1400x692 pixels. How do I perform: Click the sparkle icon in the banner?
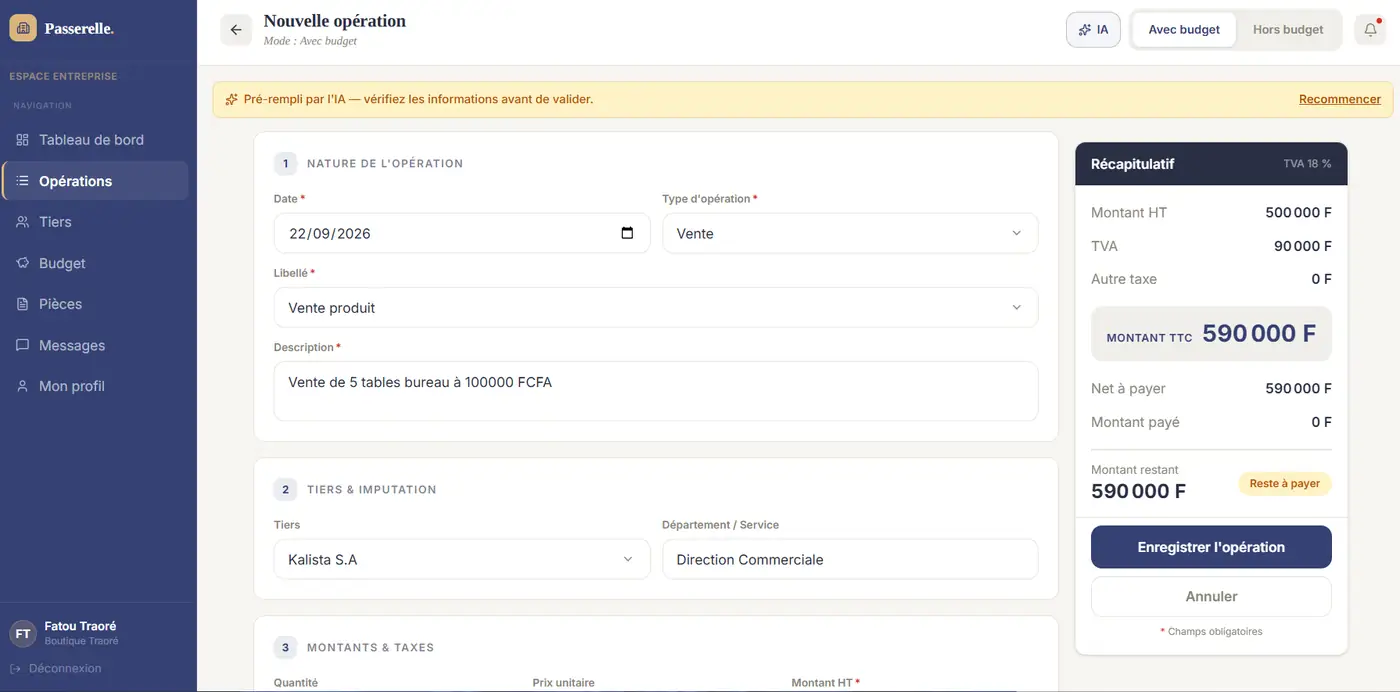pyautogui.click(x=232, y=99)
